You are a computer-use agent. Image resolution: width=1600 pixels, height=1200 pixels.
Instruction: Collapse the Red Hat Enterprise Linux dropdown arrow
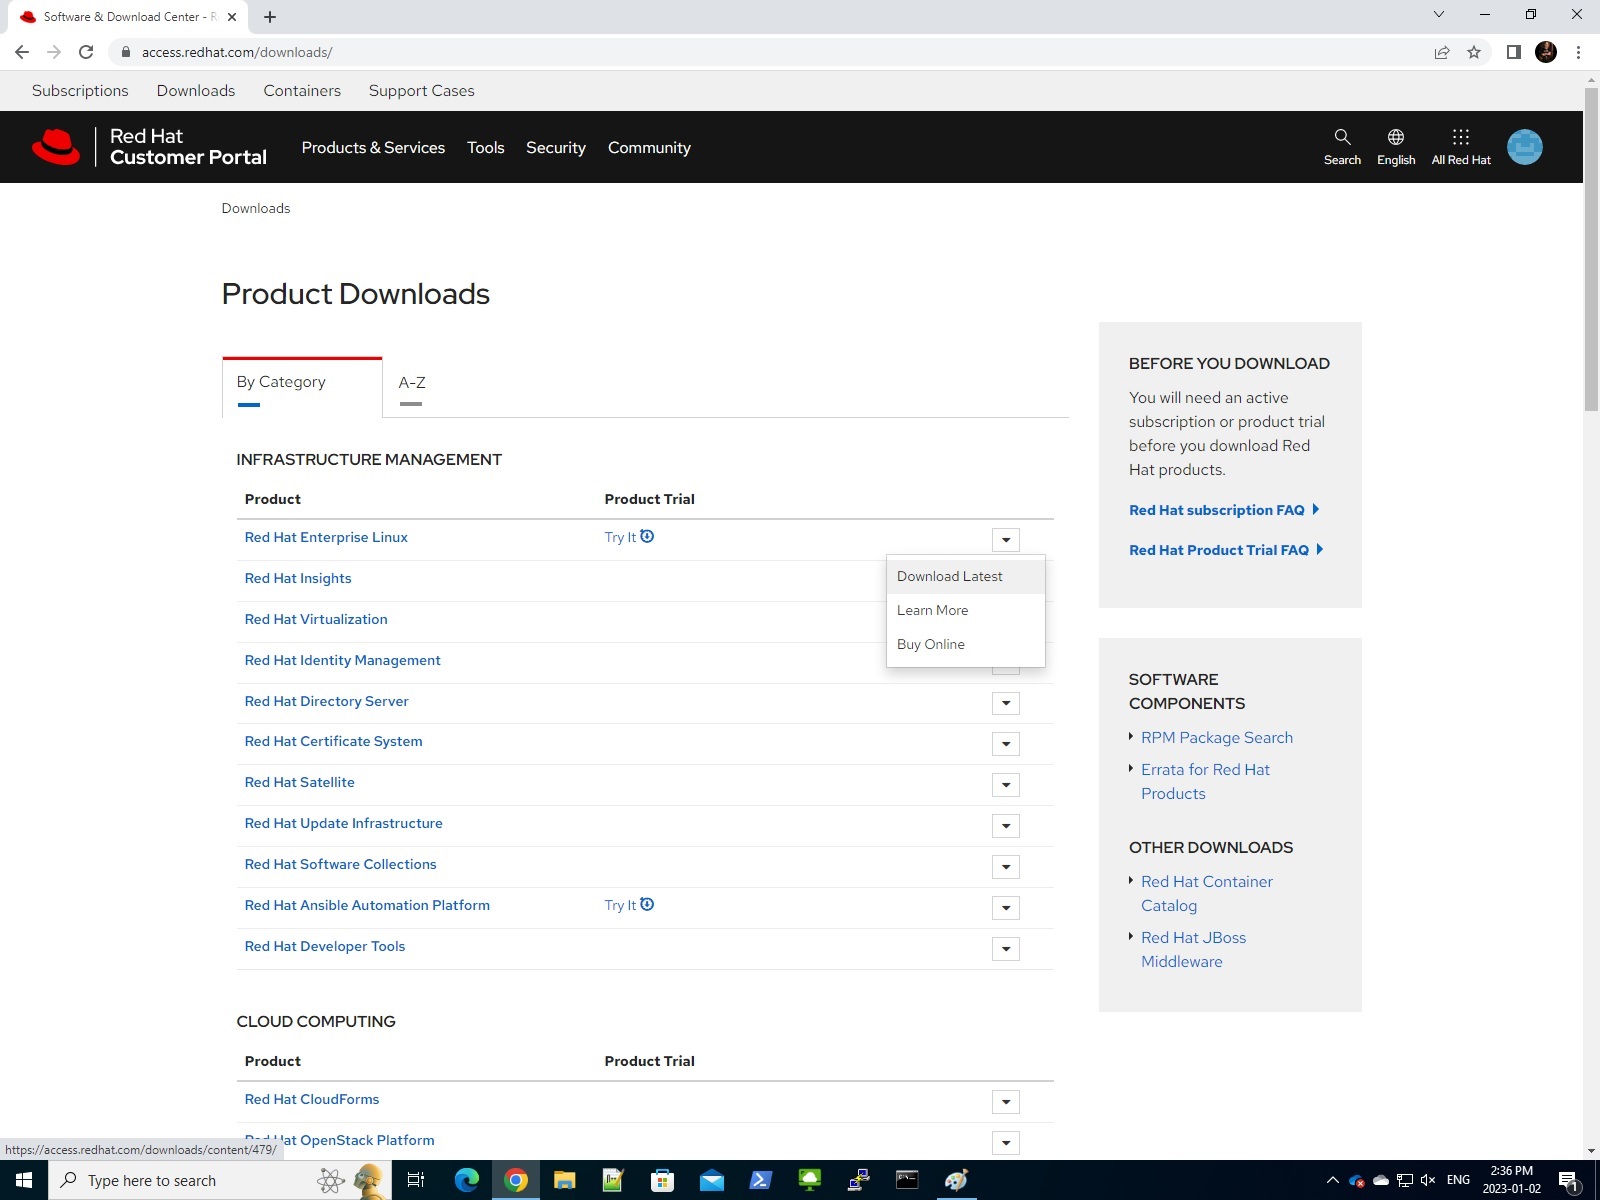point(1006,540)
